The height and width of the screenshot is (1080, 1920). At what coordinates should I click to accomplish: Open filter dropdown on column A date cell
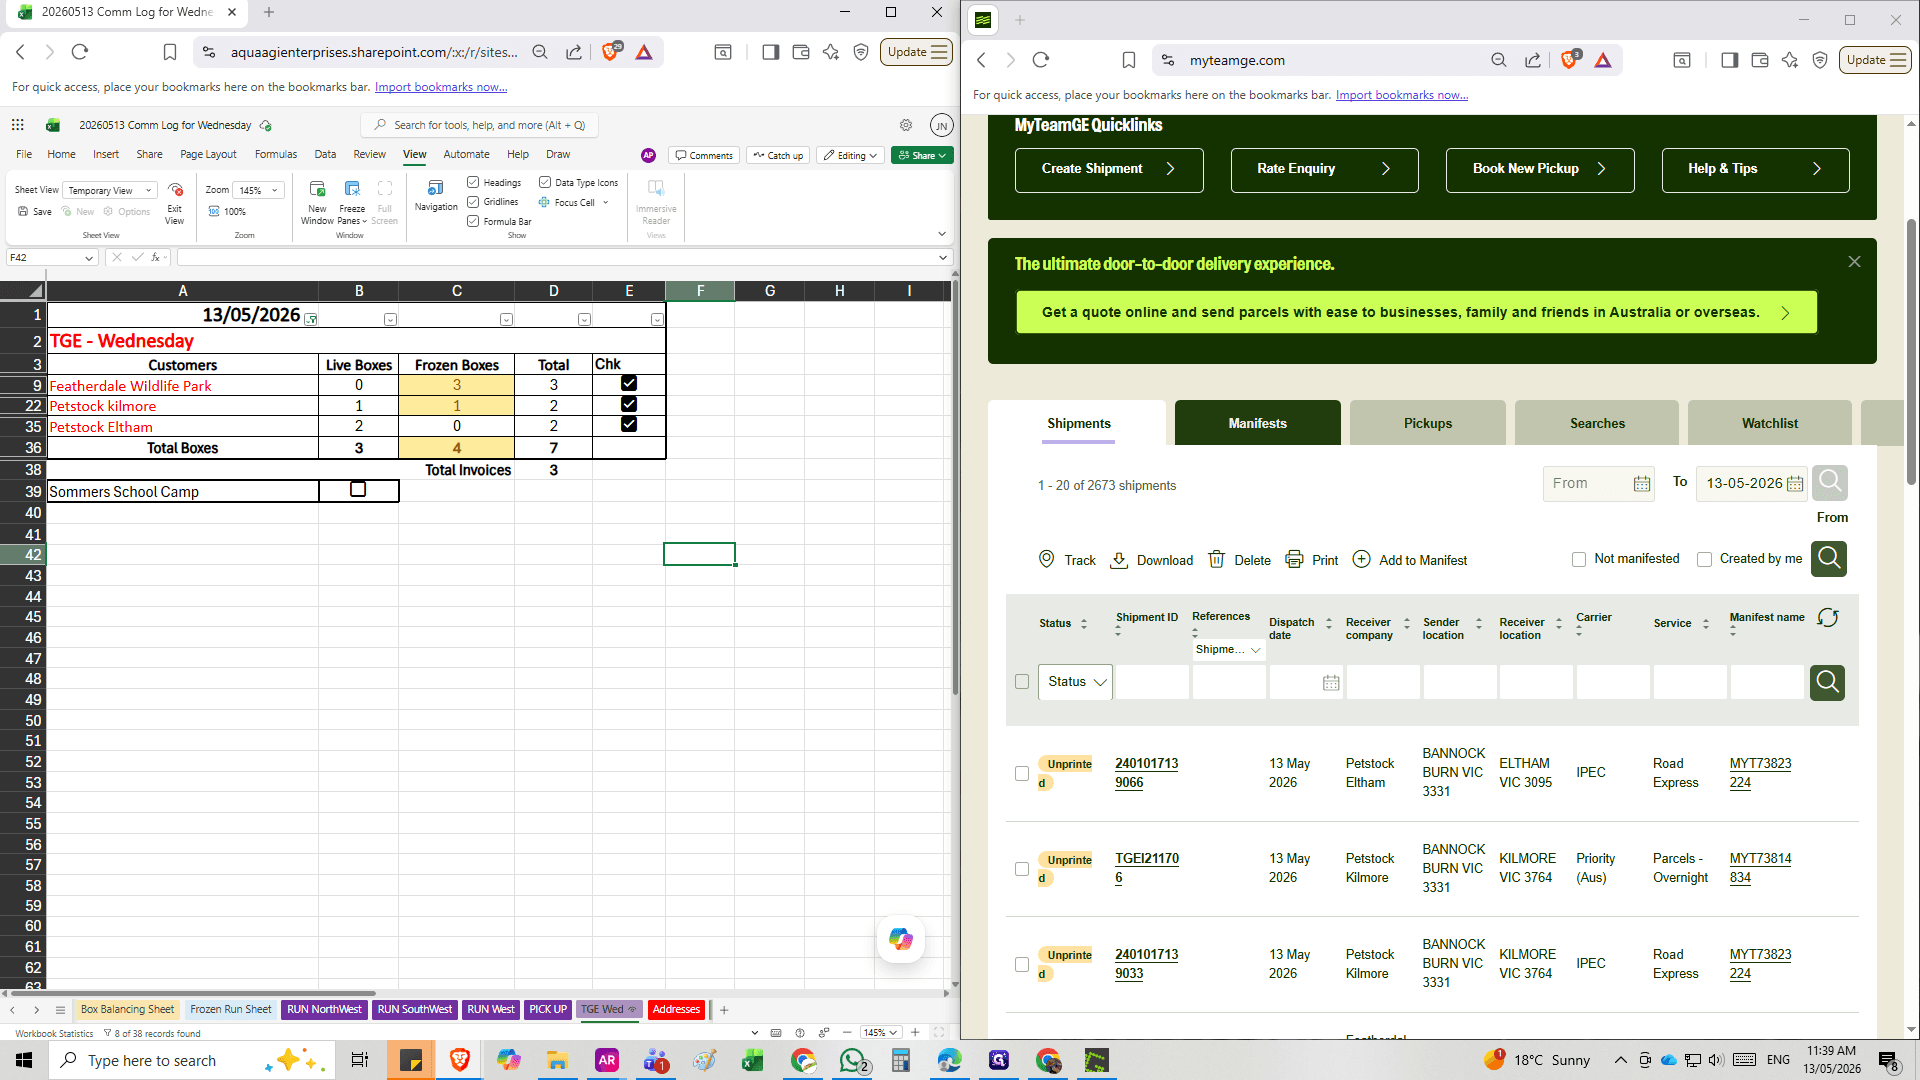311,319
